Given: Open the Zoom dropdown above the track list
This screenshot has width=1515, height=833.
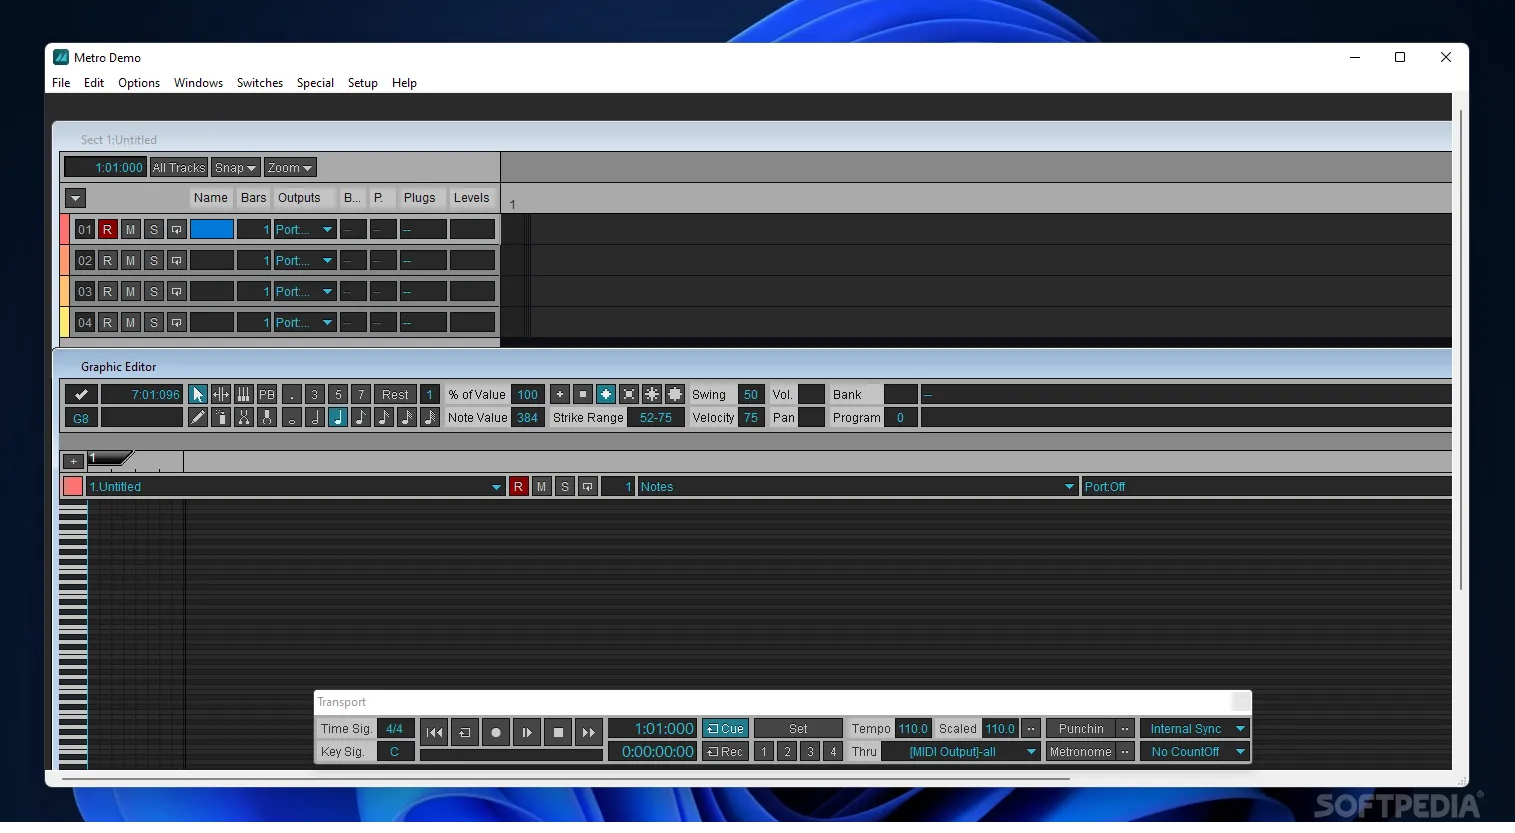Looking at the screenshot, I should click(x=289, y=167).
